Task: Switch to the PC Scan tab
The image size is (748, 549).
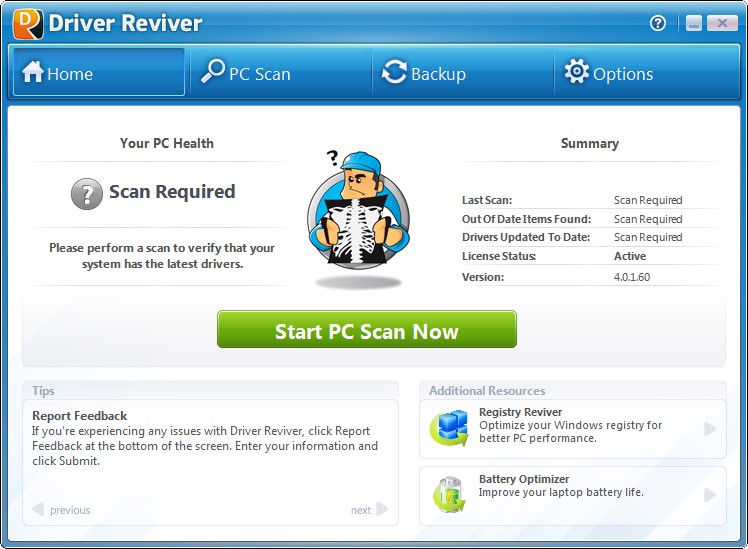Action: coord(280,73)
